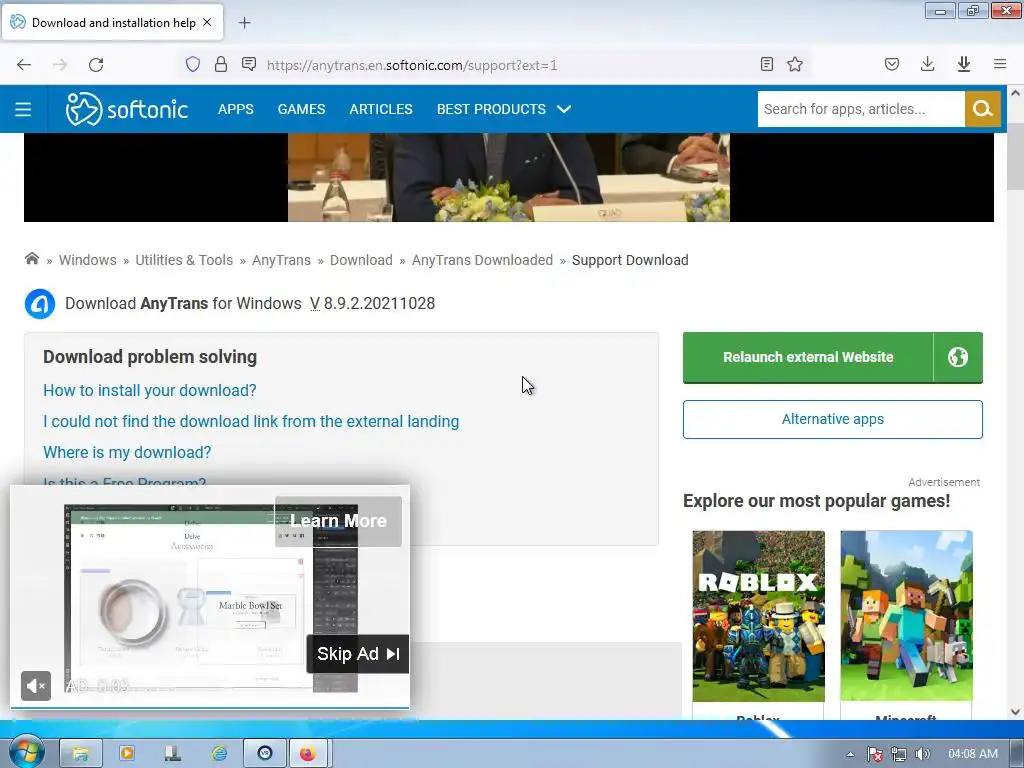Open Internet Explorer taskbar icon

pos(219,754)
